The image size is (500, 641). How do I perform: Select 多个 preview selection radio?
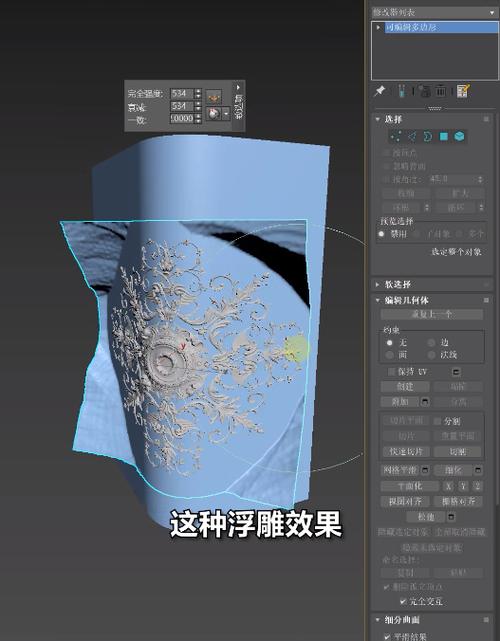tap(459, 234)
